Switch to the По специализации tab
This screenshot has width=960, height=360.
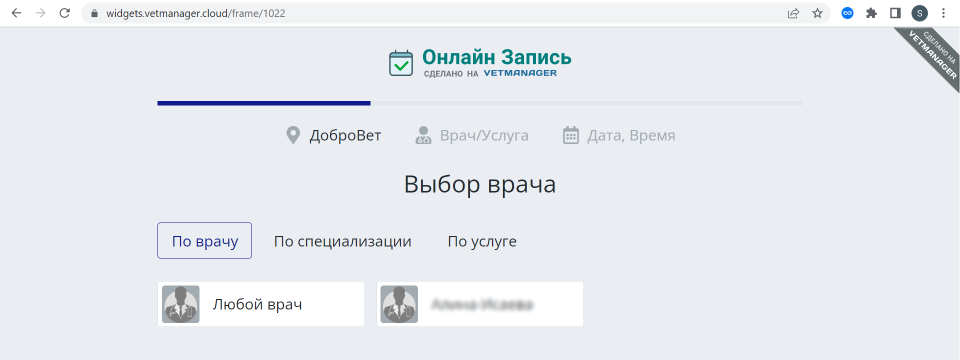coord(342,241)
